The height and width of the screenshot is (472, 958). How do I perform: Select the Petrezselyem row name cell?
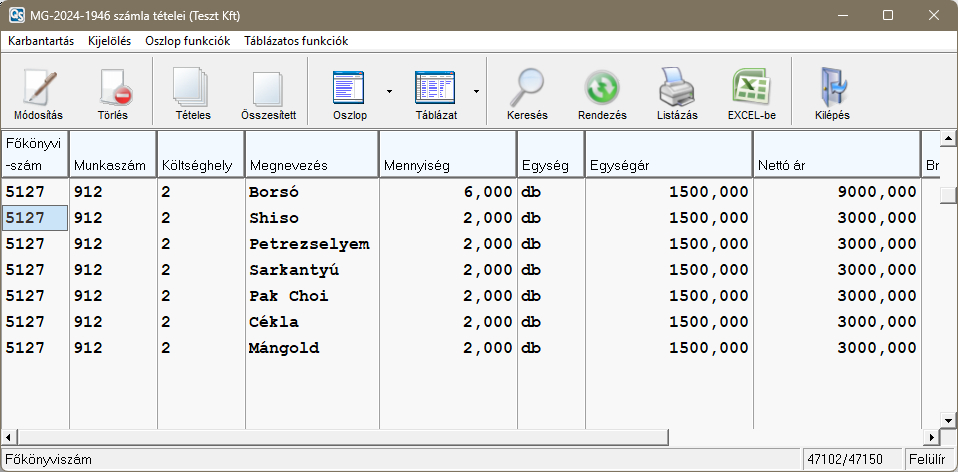(311, 244)
